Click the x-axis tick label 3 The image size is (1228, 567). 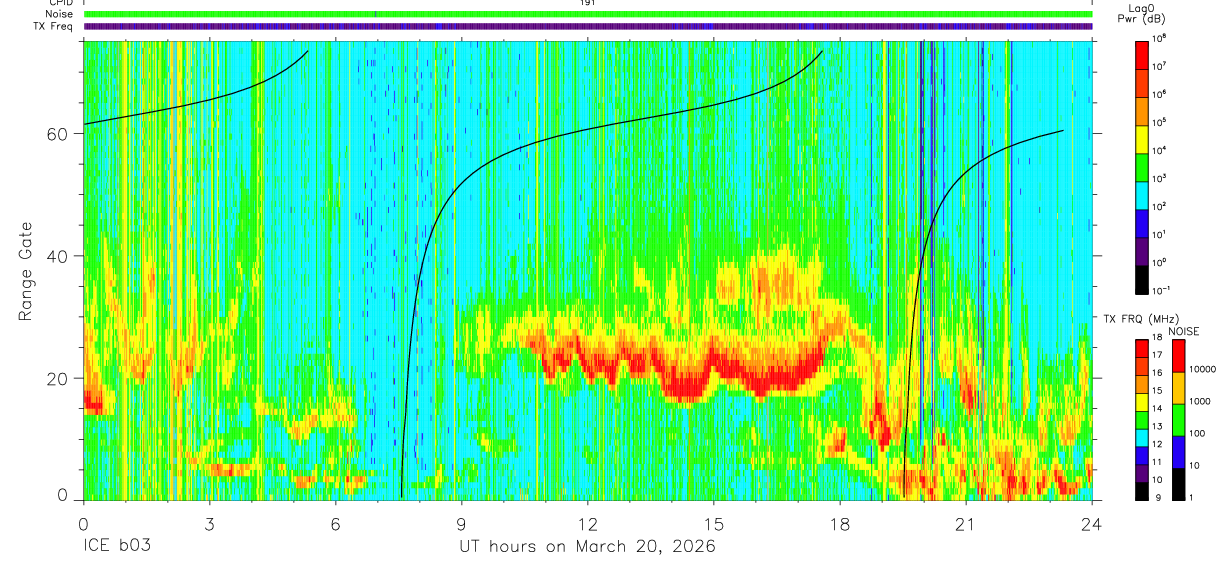tap(209, 524)
